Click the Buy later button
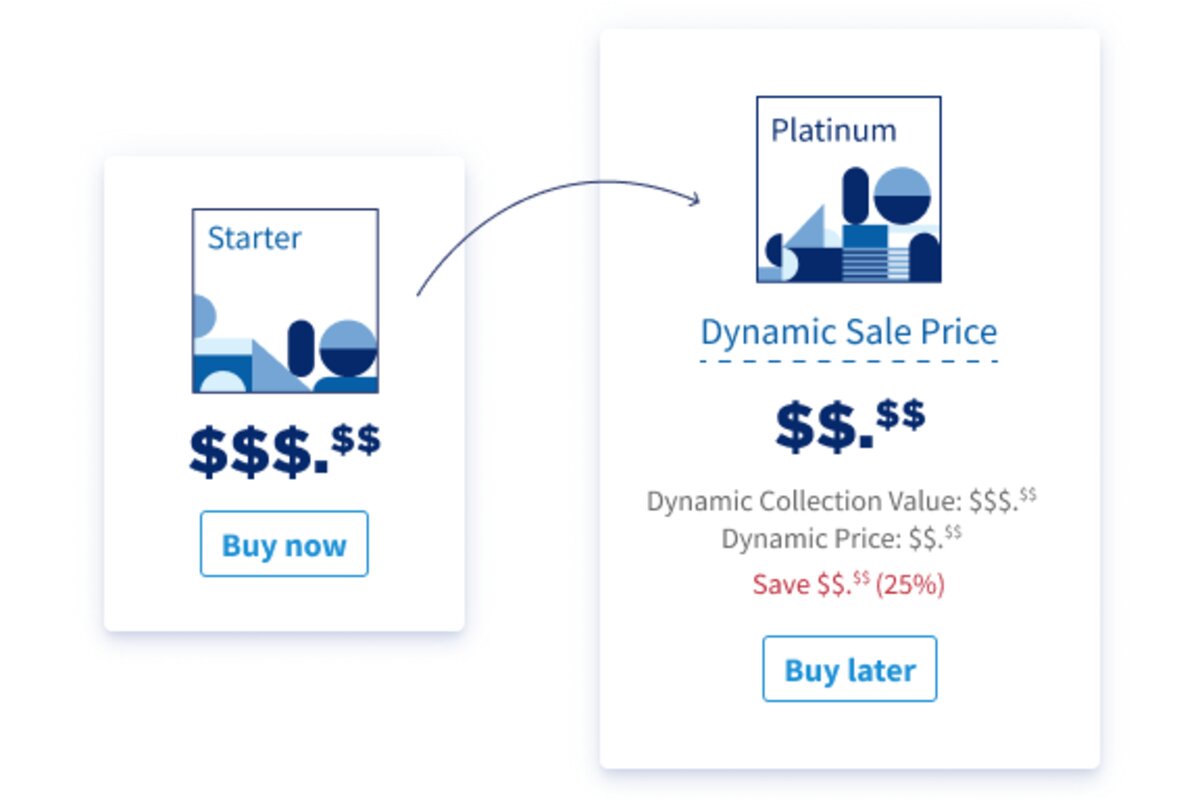 click(850, 669)
